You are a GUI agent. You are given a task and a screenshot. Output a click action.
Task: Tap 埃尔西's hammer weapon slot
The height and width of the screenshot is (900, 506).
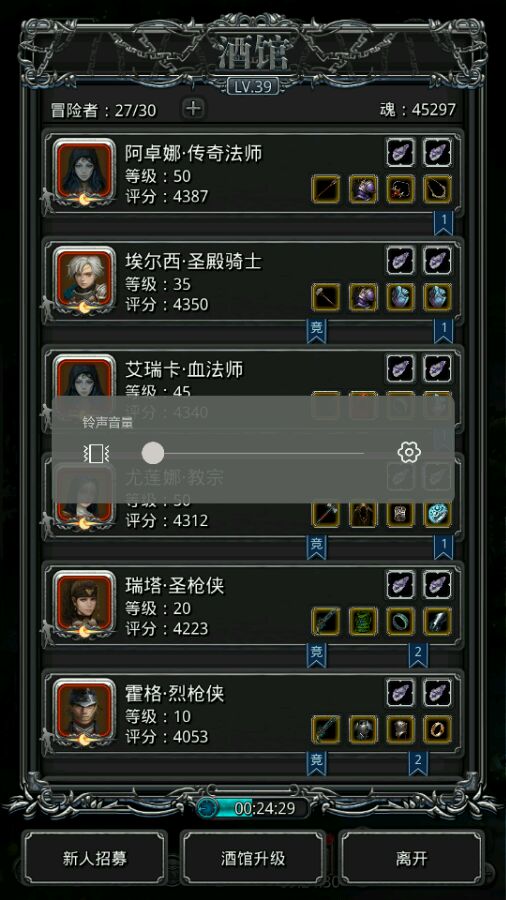click(326, 297)
